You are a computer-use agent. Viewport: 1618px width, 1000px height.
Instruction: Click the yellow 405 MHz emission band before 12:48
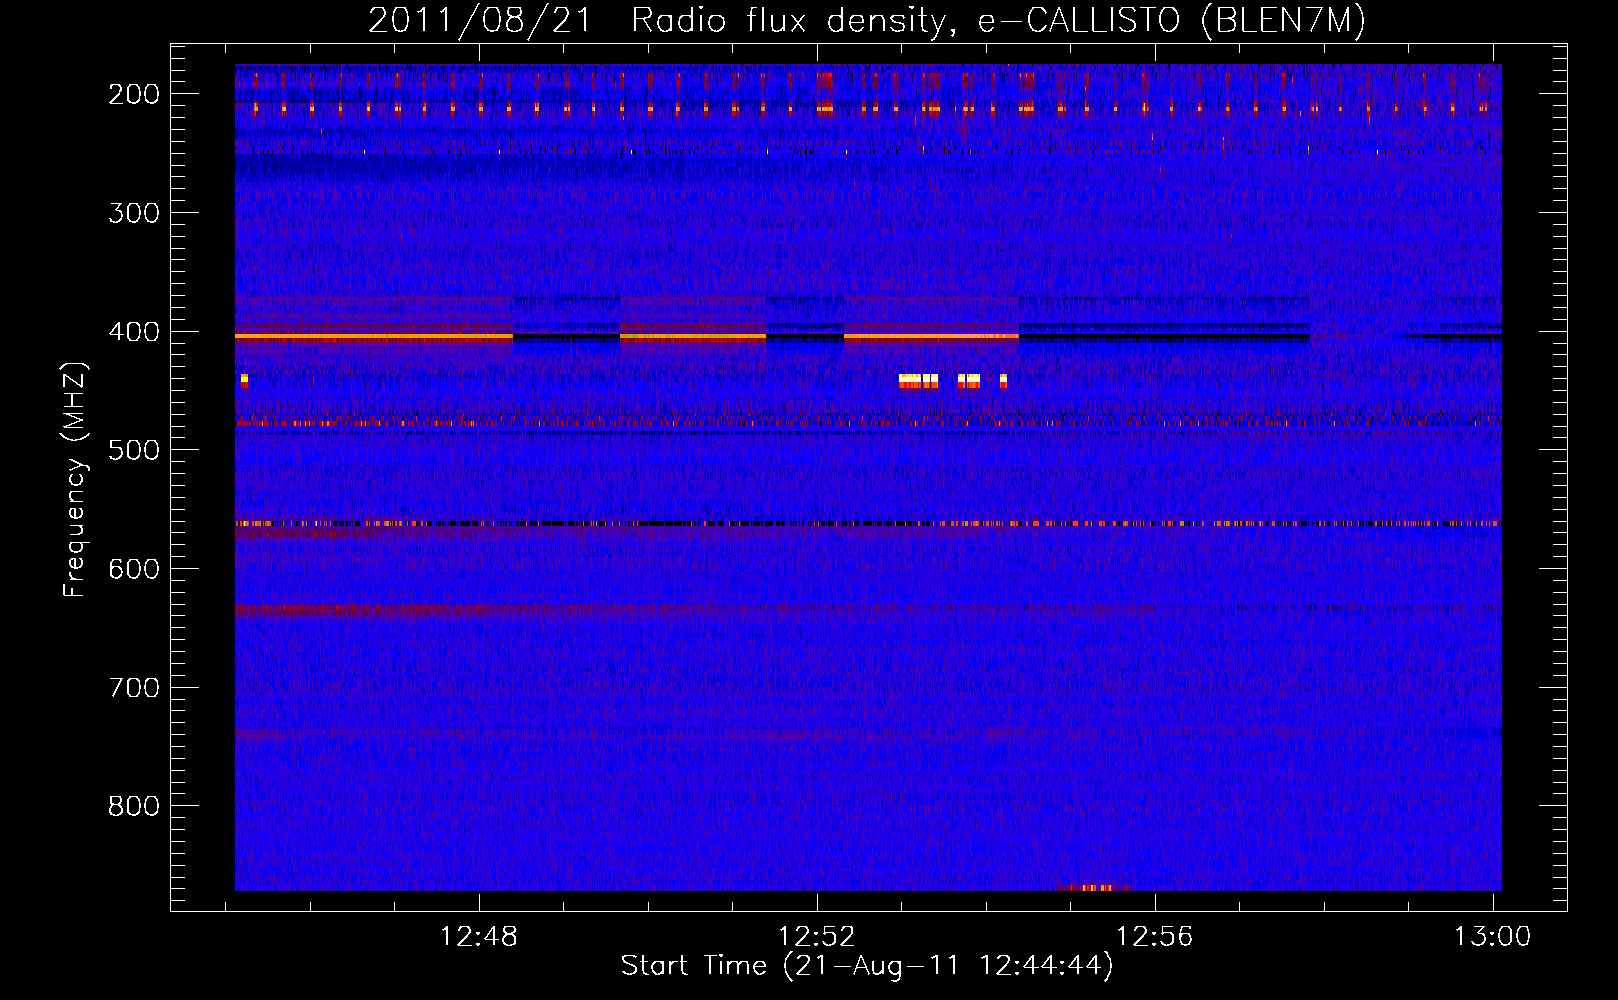click(x=374, y=338)
